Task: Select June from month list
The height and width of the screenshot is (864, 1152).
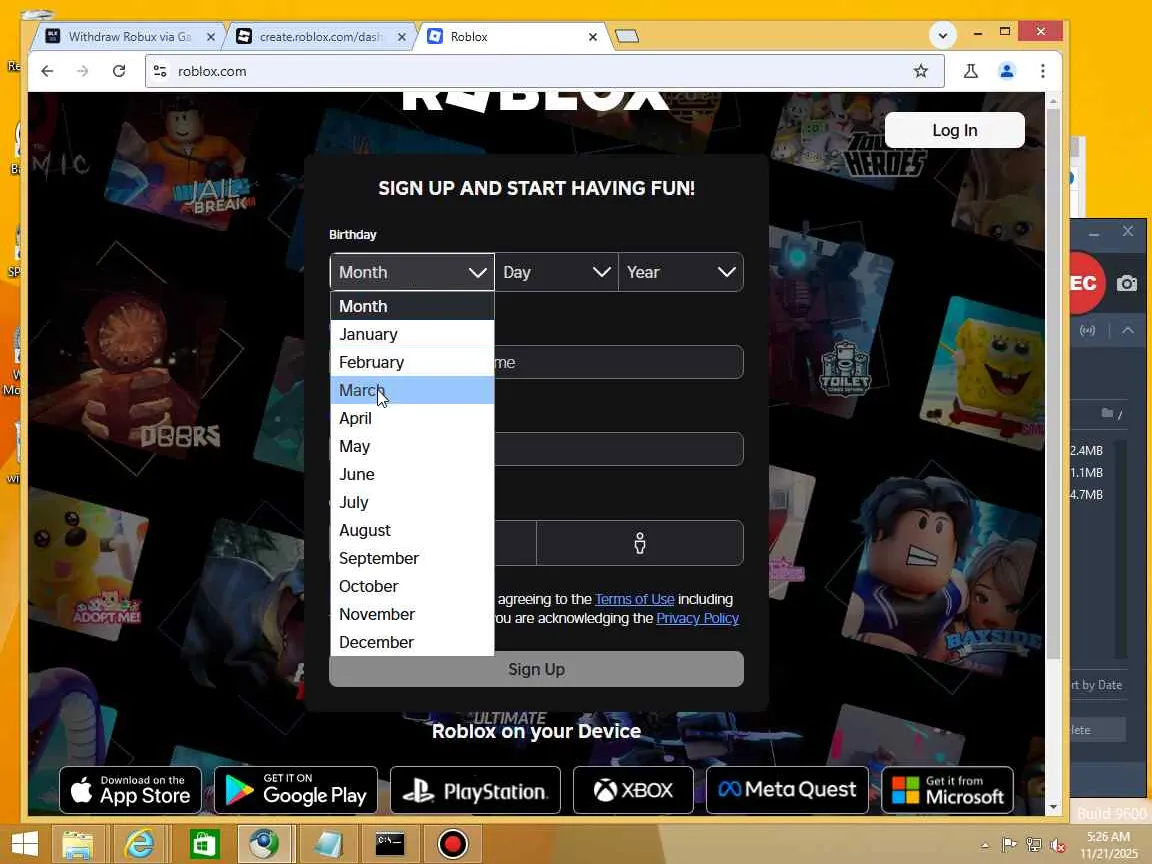Action: click(x=412, y=474)
